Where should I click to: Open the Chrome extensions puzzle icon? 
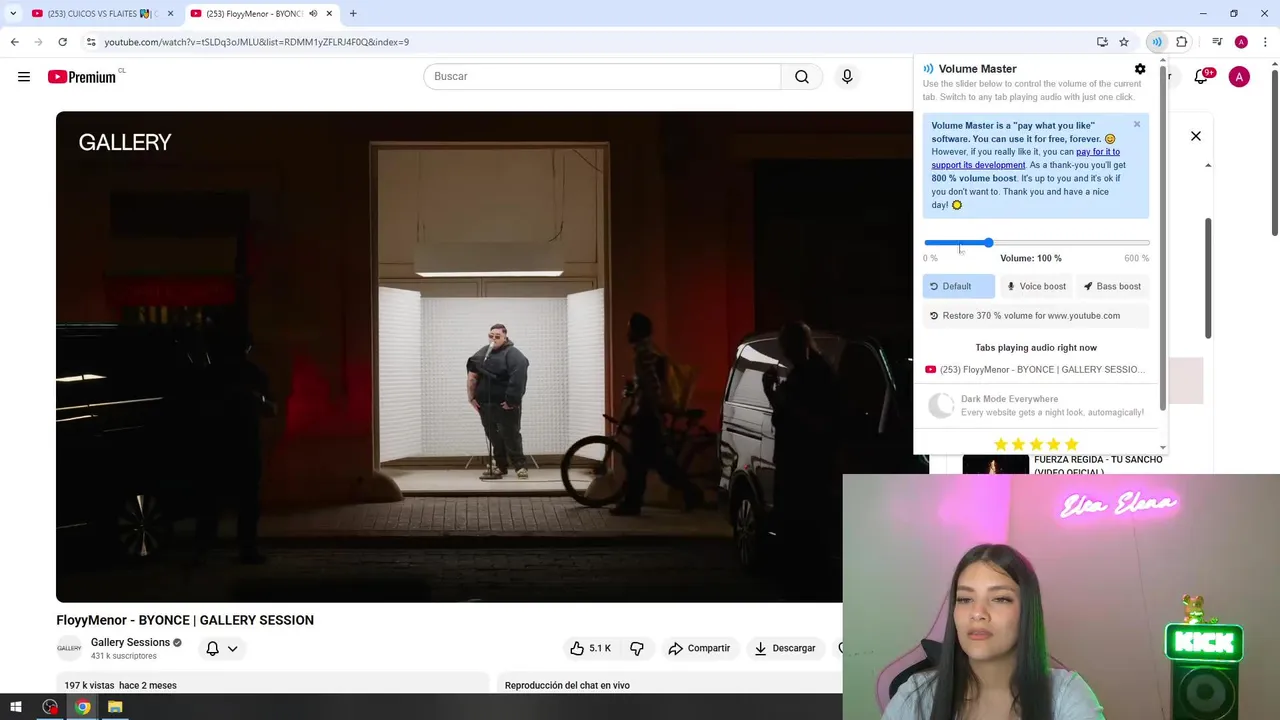click(1182, 42)
